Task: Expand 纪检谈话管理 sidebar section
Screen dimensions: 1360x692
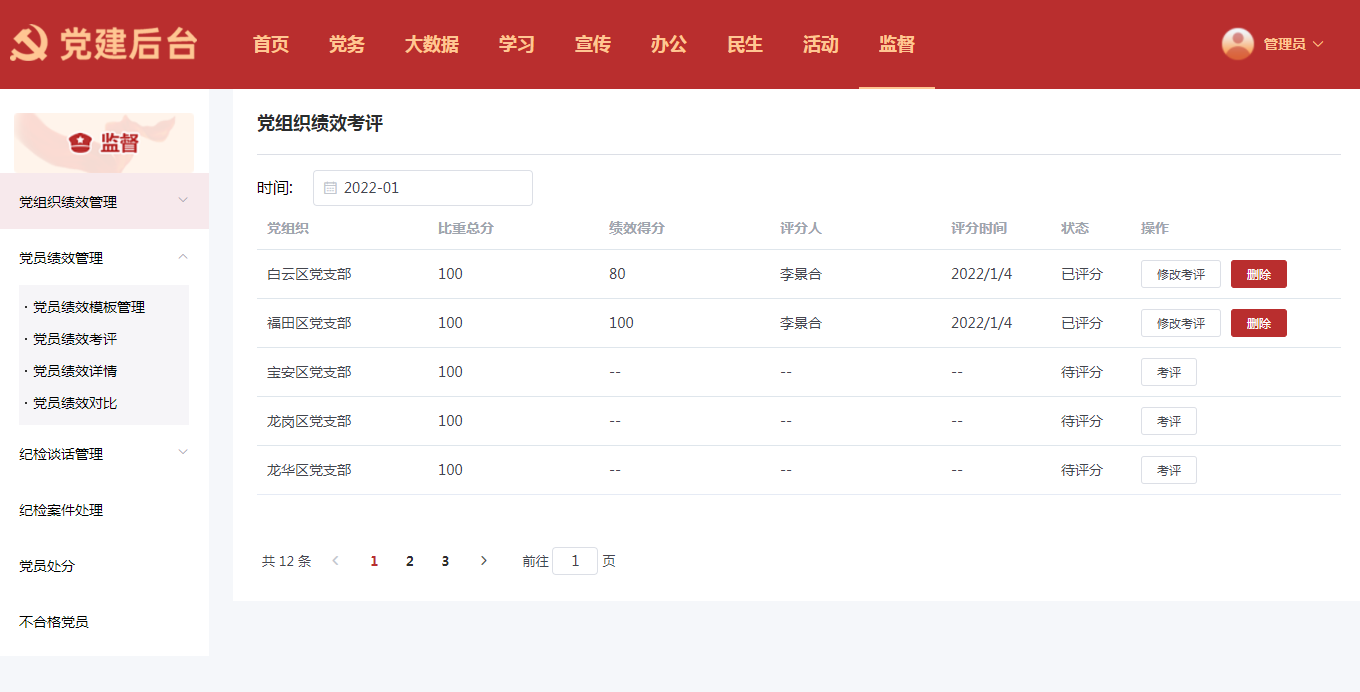Action: coord(183,453)
